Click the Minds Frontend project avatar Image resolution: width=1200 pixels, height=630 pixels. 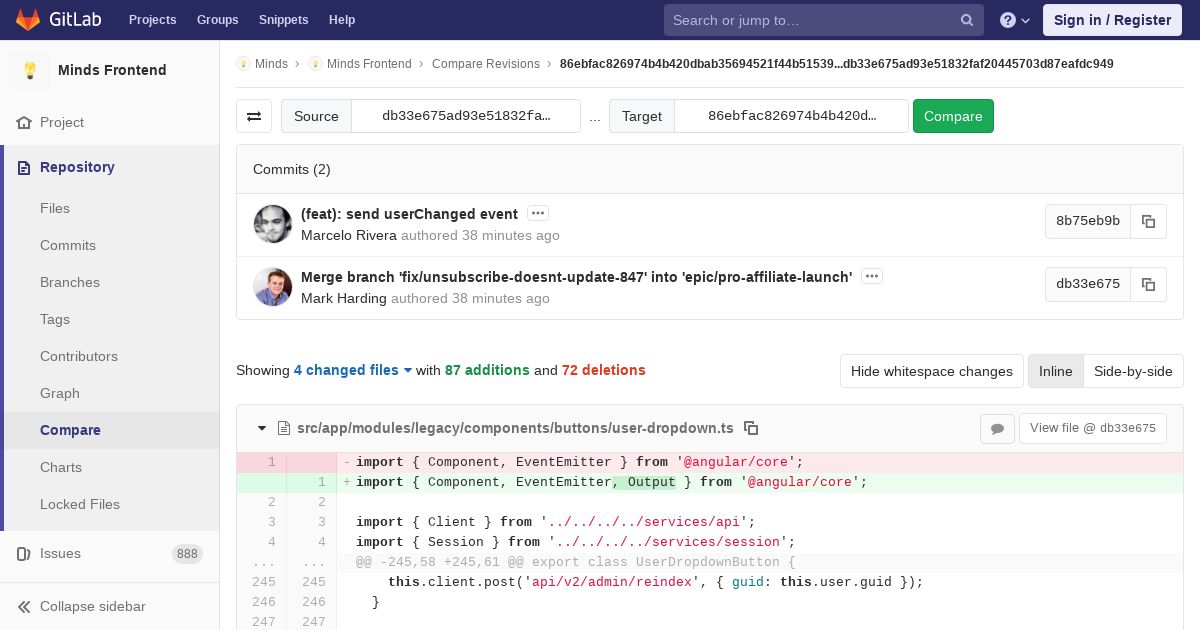(30, 70)
